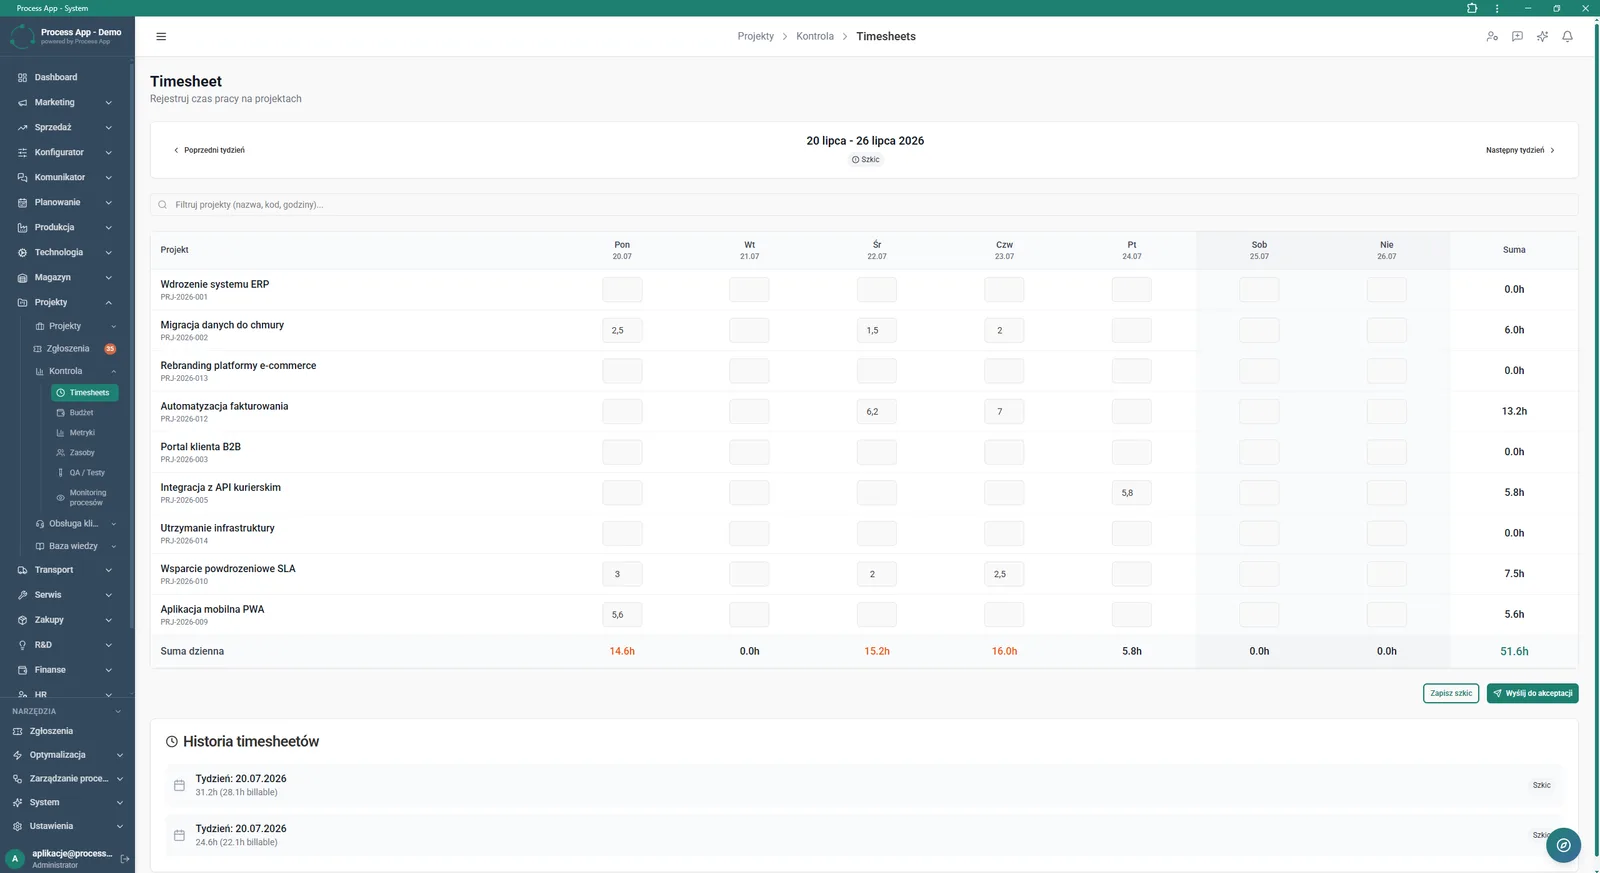Open the three-dot menu in title bar
The image size is (1600, 873).
(1497, 8)
